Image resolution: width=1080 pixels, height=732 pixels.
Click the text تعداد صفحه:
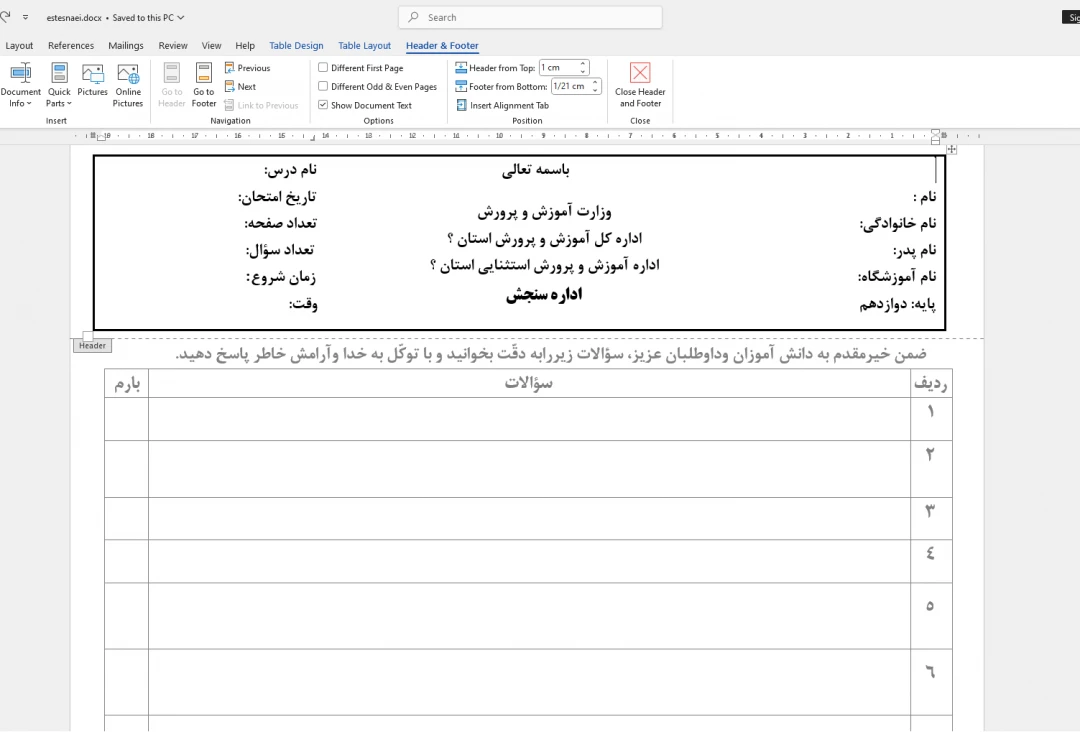point(280,223)
